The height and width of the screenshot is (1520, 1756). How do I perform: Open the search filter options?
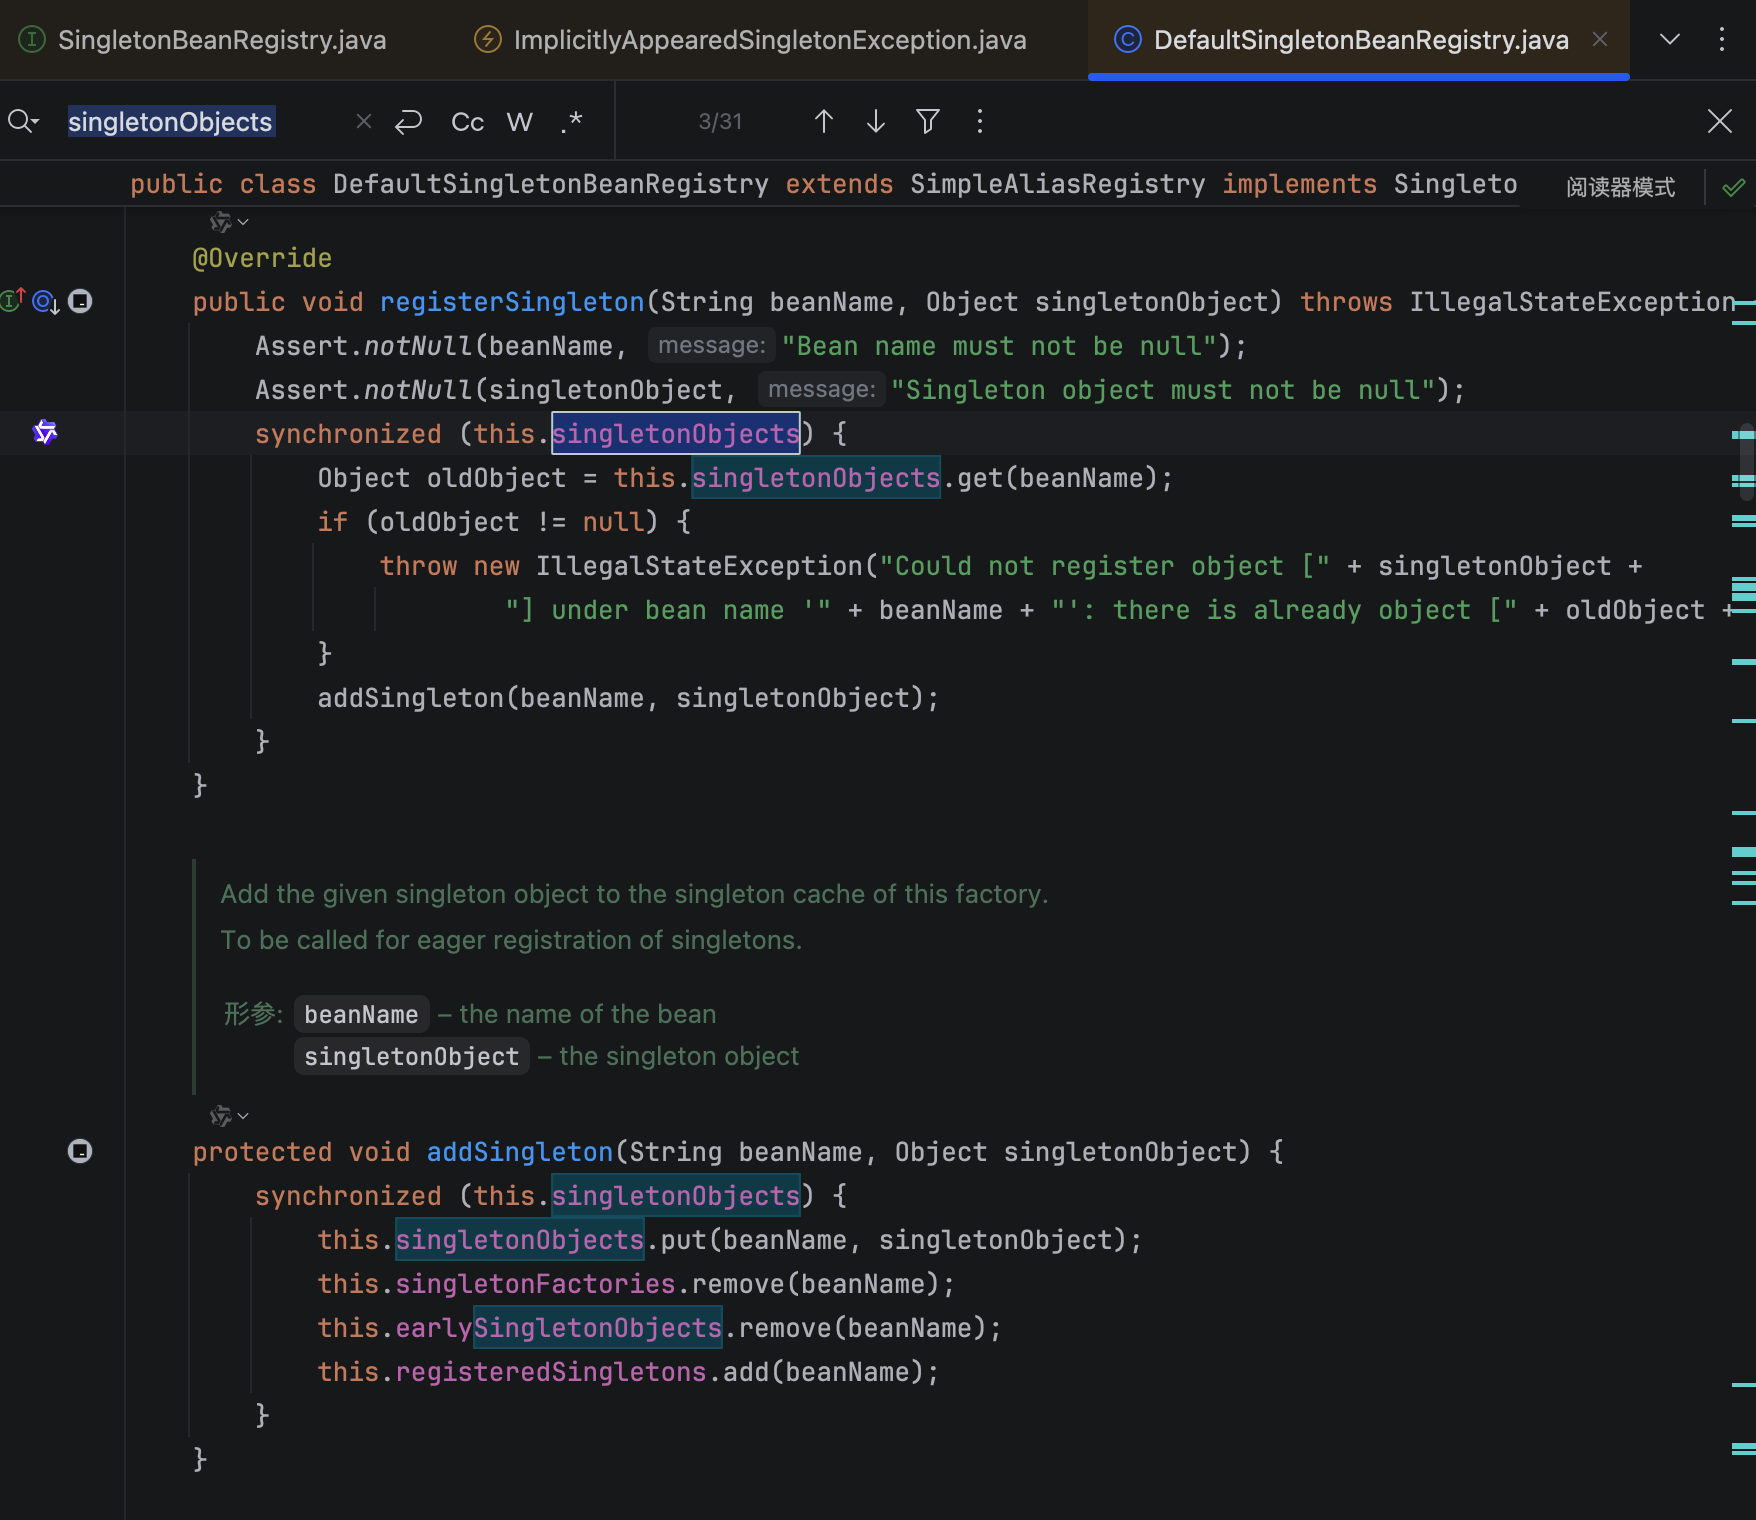pyautogui.click(x=927, y=121)
